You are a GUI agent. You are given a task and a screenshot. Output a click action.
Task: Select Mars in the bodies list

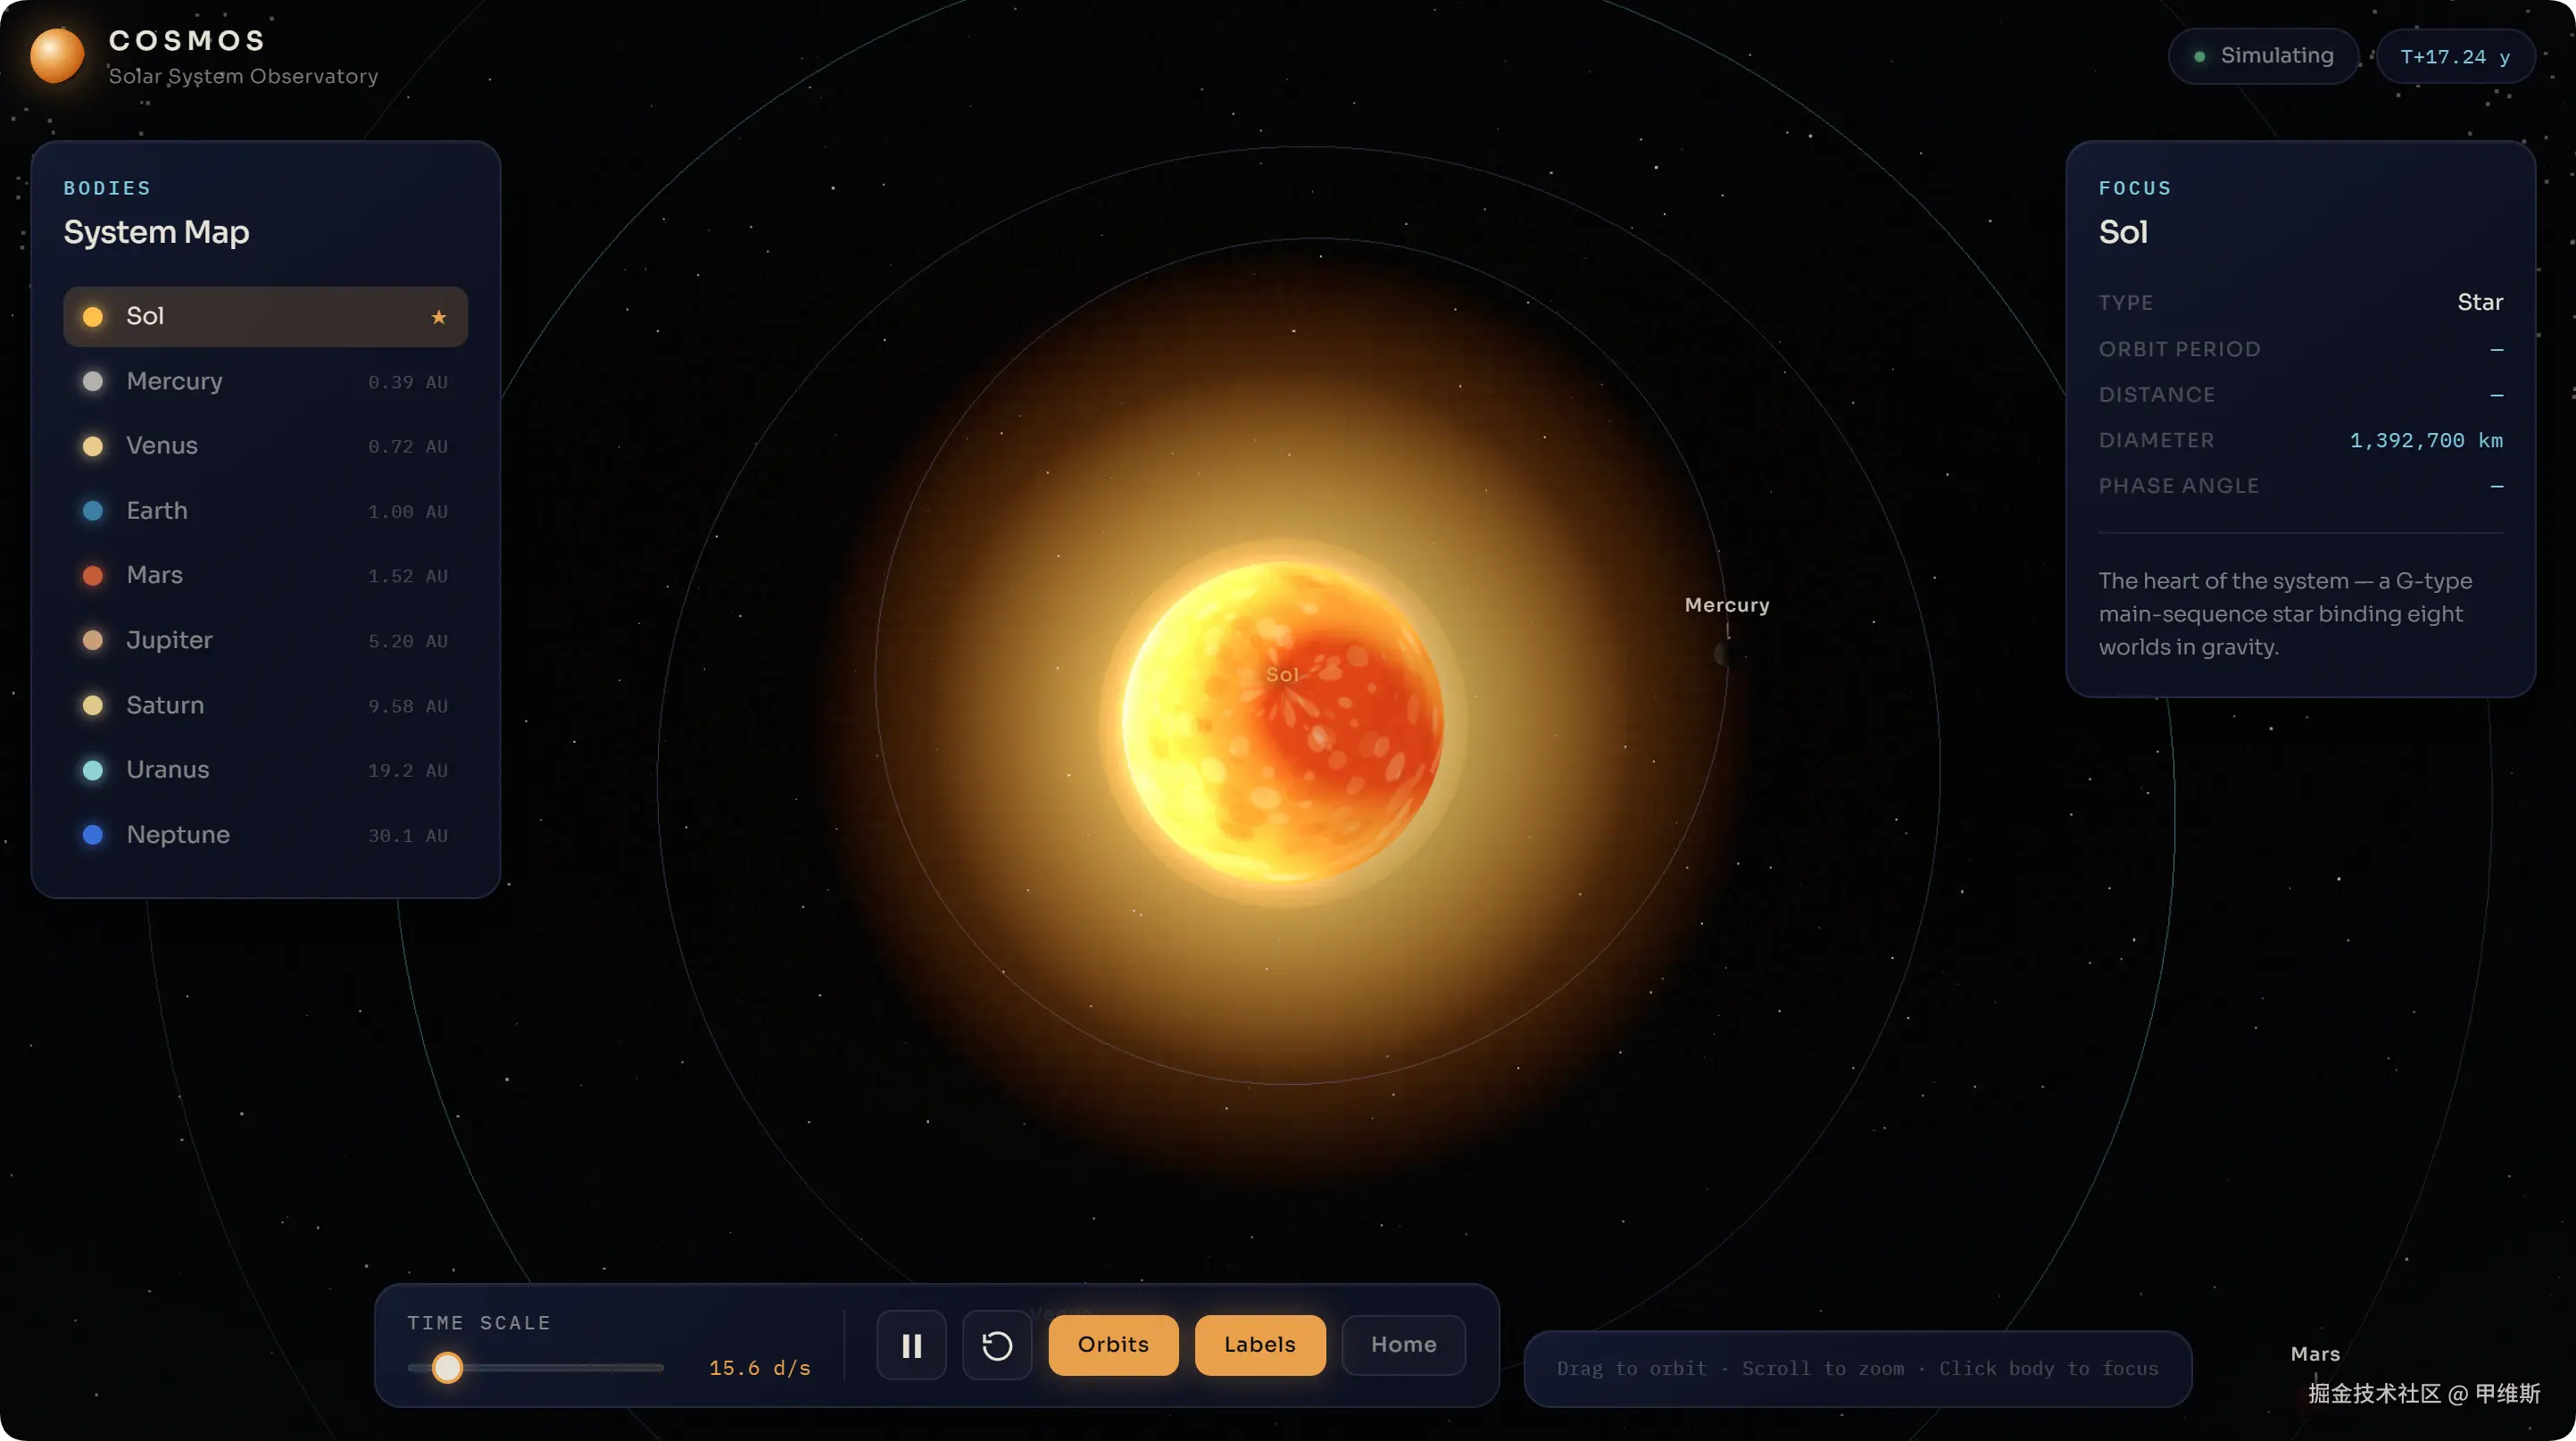[265, 575]
